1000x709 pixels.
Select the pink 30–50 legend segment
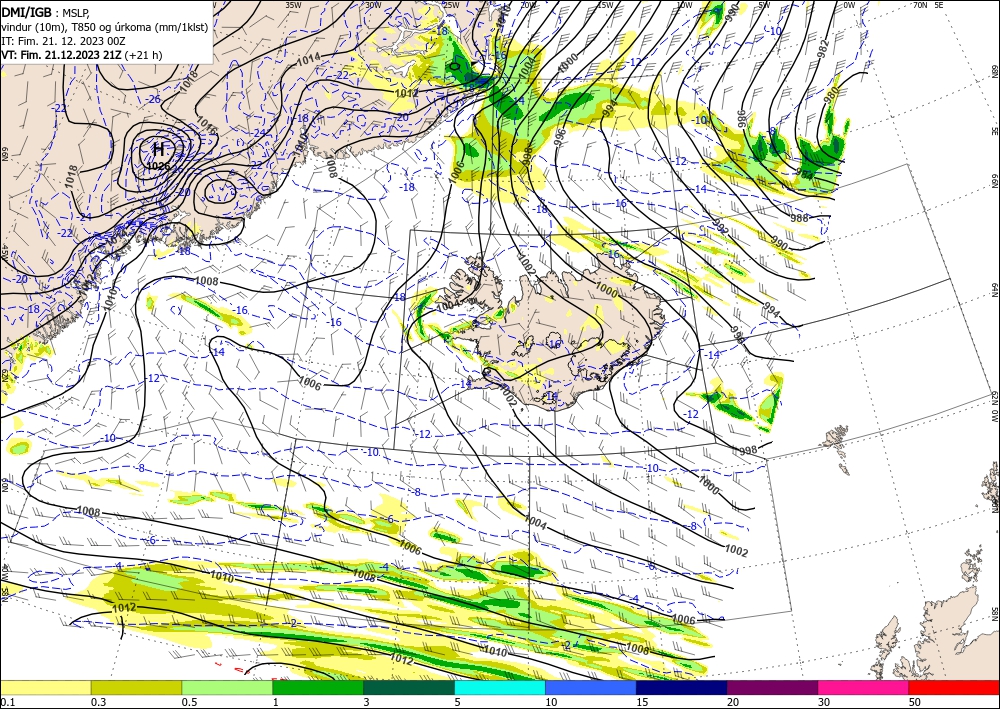[x=864, y=687]
